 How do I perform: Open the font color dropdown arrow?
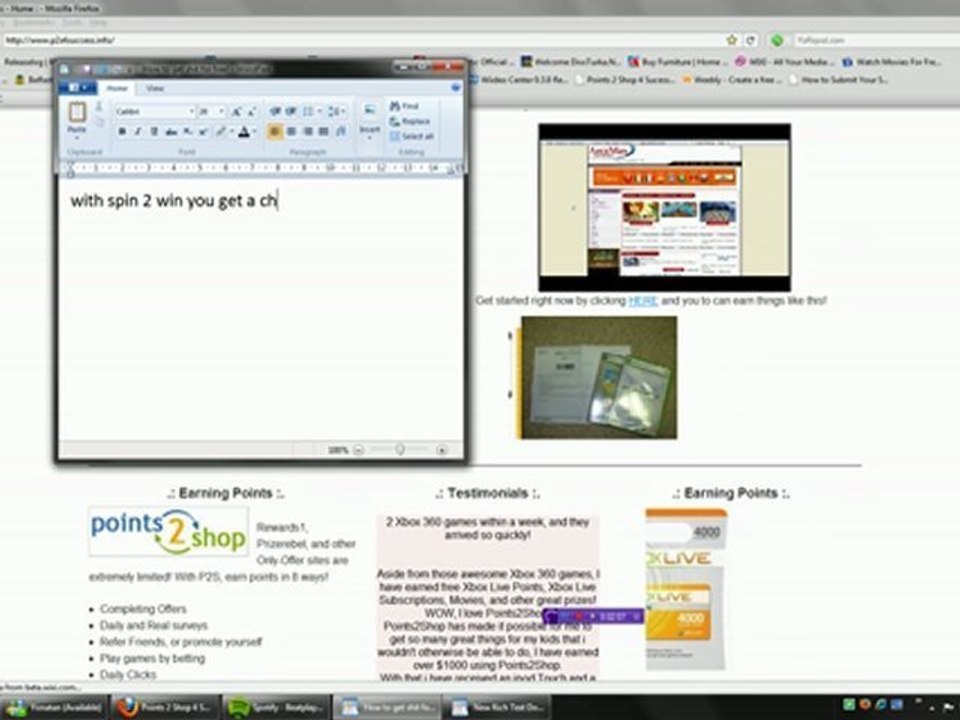[x=254, y=132]
